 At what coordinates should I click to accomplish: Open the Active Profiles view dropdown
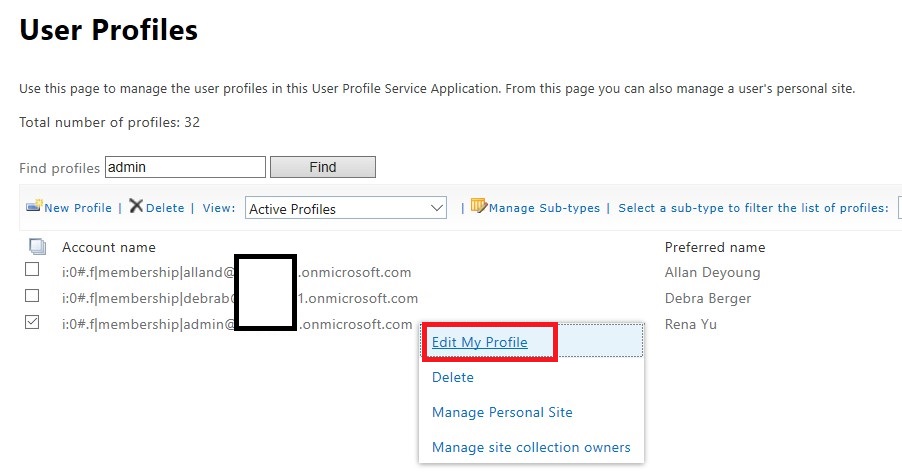coord(346,208)
